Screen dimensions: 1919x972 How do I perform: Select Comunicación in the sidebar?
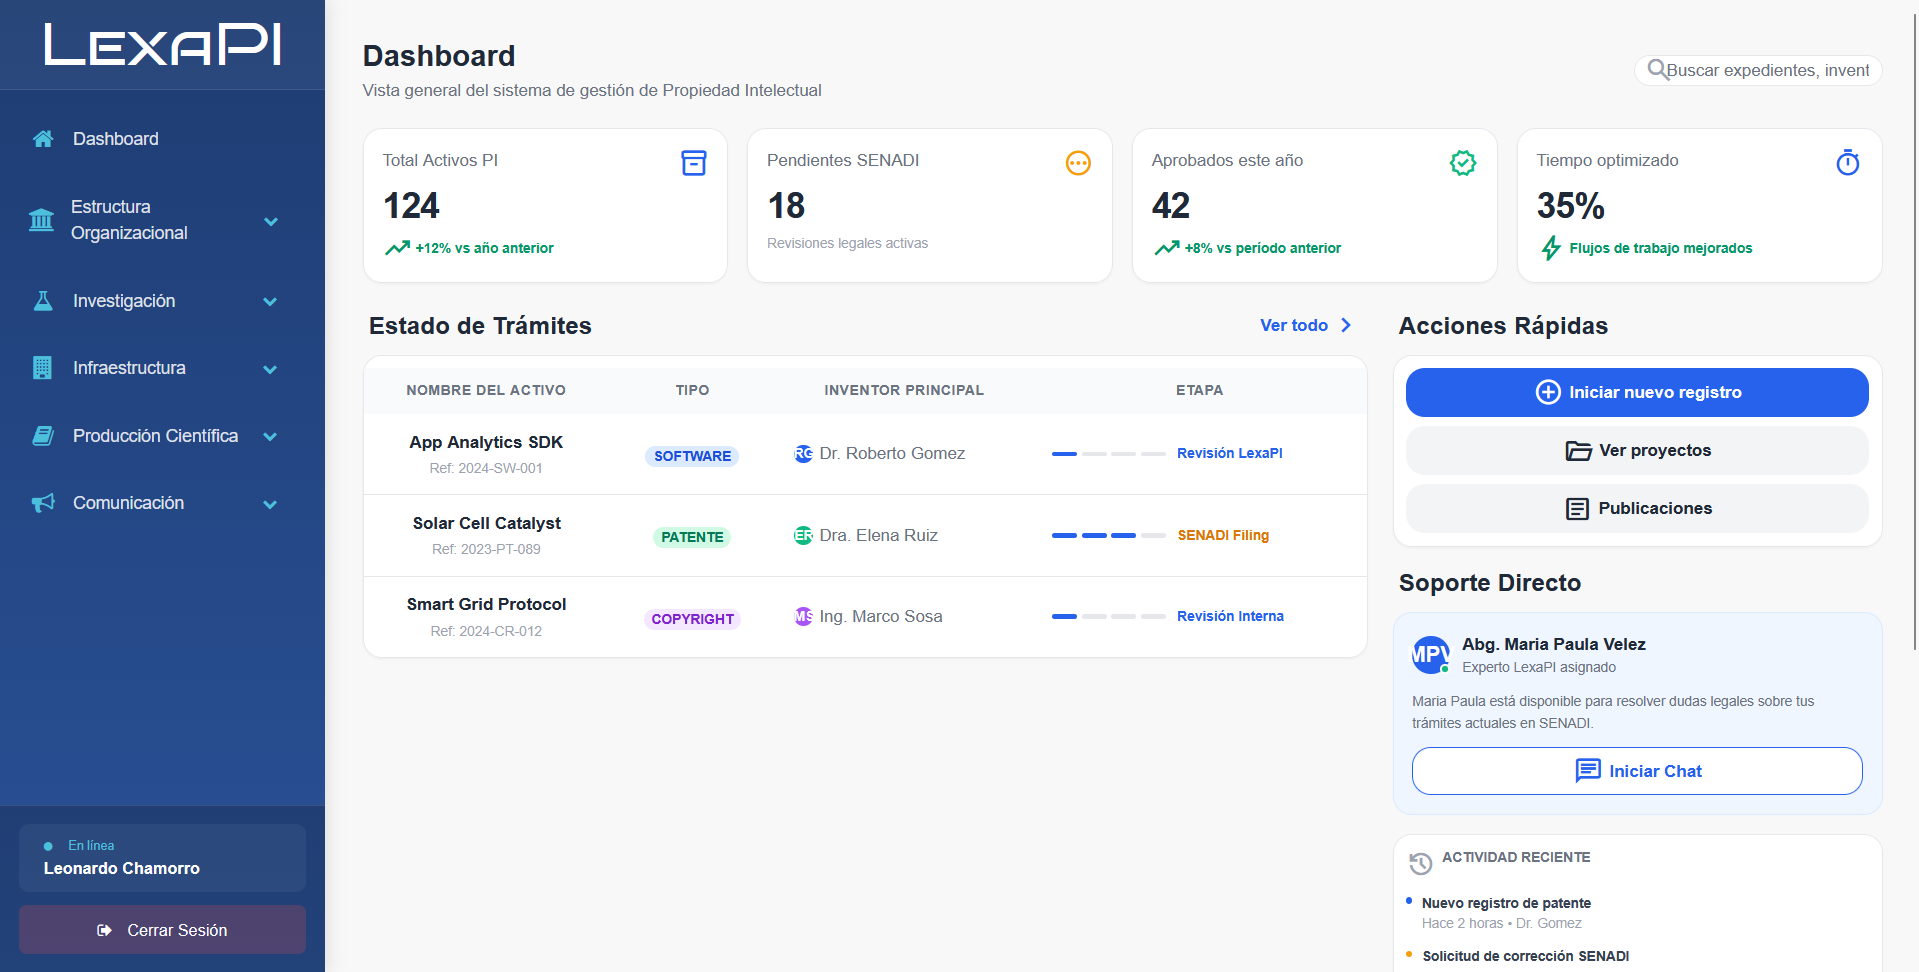click(128, 503)
